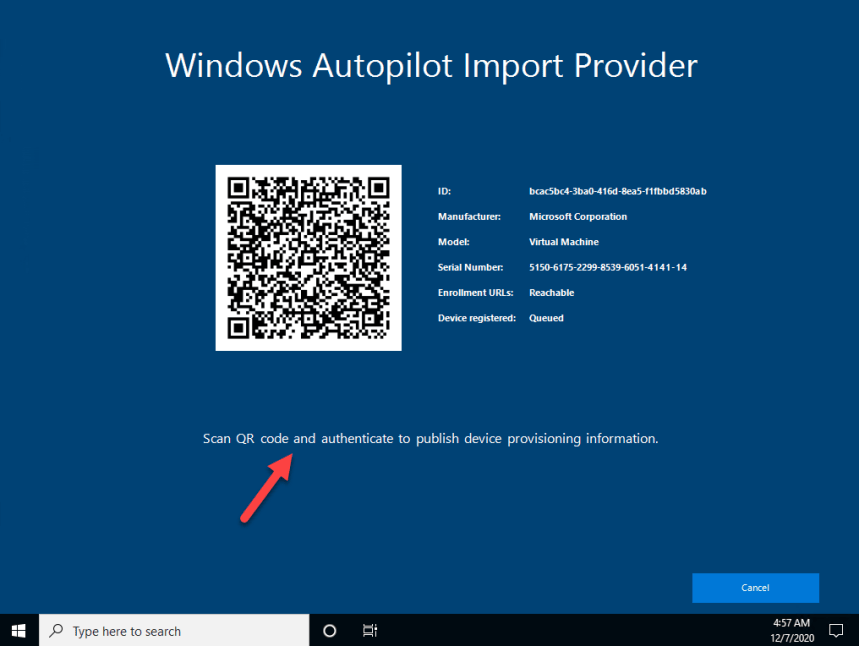Screen dimensions: 859x646
Task: Click the Virtual Machine model value
Action: 564,242
